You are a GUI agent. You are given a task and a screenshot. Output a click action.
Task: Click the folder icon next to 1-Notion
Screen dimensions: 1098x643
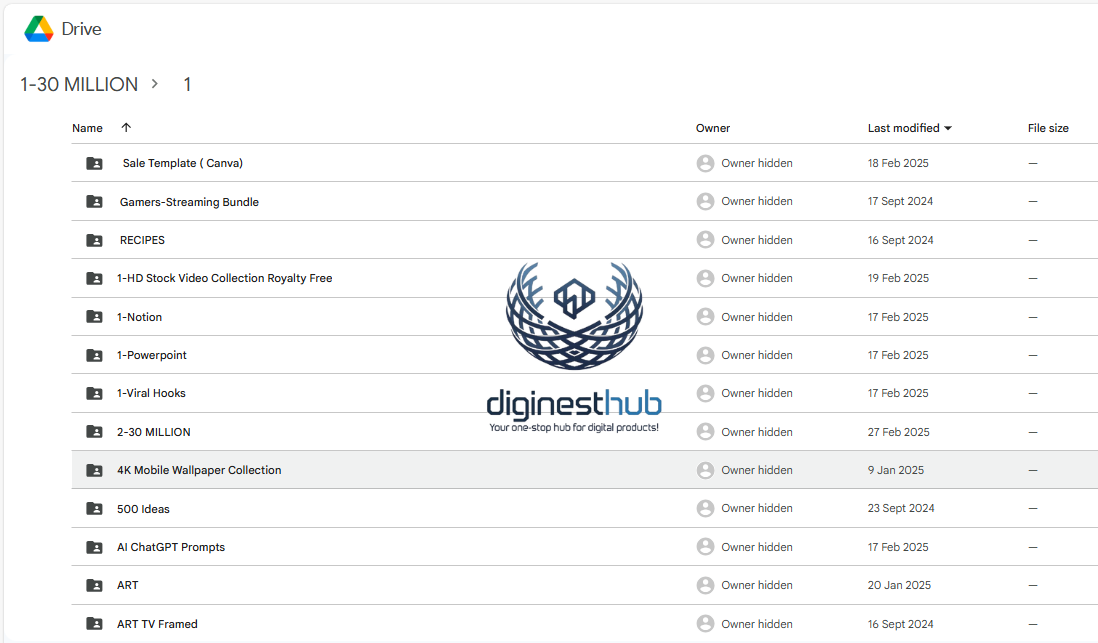(94, 317)
